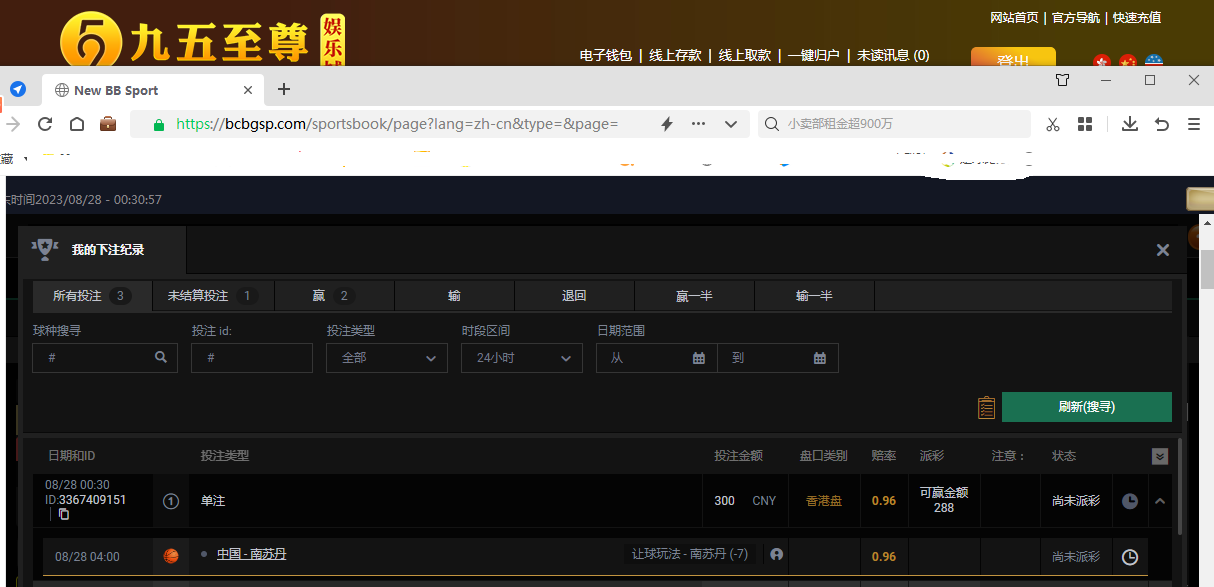Click 电子钱包 in the casino top menu
Viewport: 1214px width, 587px height.
tap(606, 56)
